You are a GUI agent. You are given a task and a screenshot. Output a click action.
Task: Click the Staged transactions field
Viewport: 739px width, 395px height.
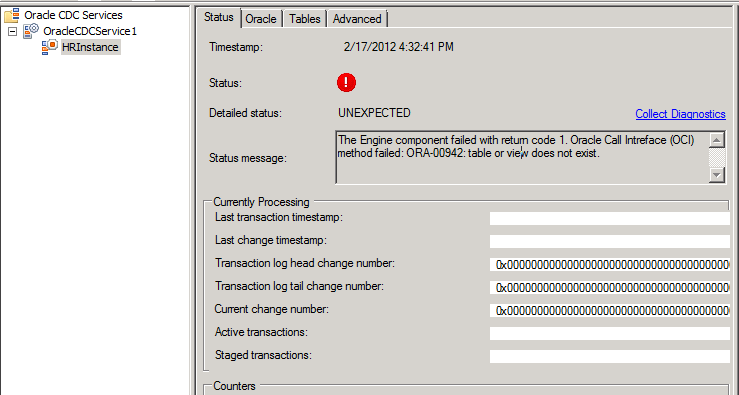point(609,356)
